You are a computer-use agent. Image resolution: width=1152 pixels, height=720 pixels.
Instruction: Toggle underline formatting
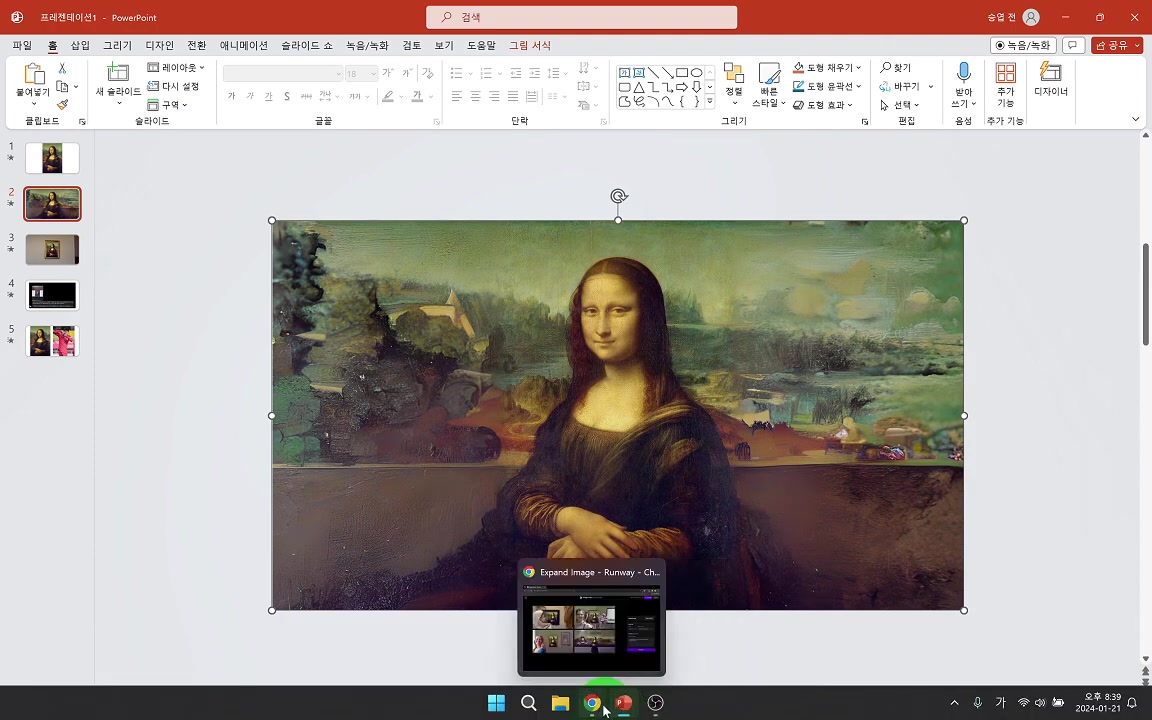pyautogui.click(x=268, y=96)
